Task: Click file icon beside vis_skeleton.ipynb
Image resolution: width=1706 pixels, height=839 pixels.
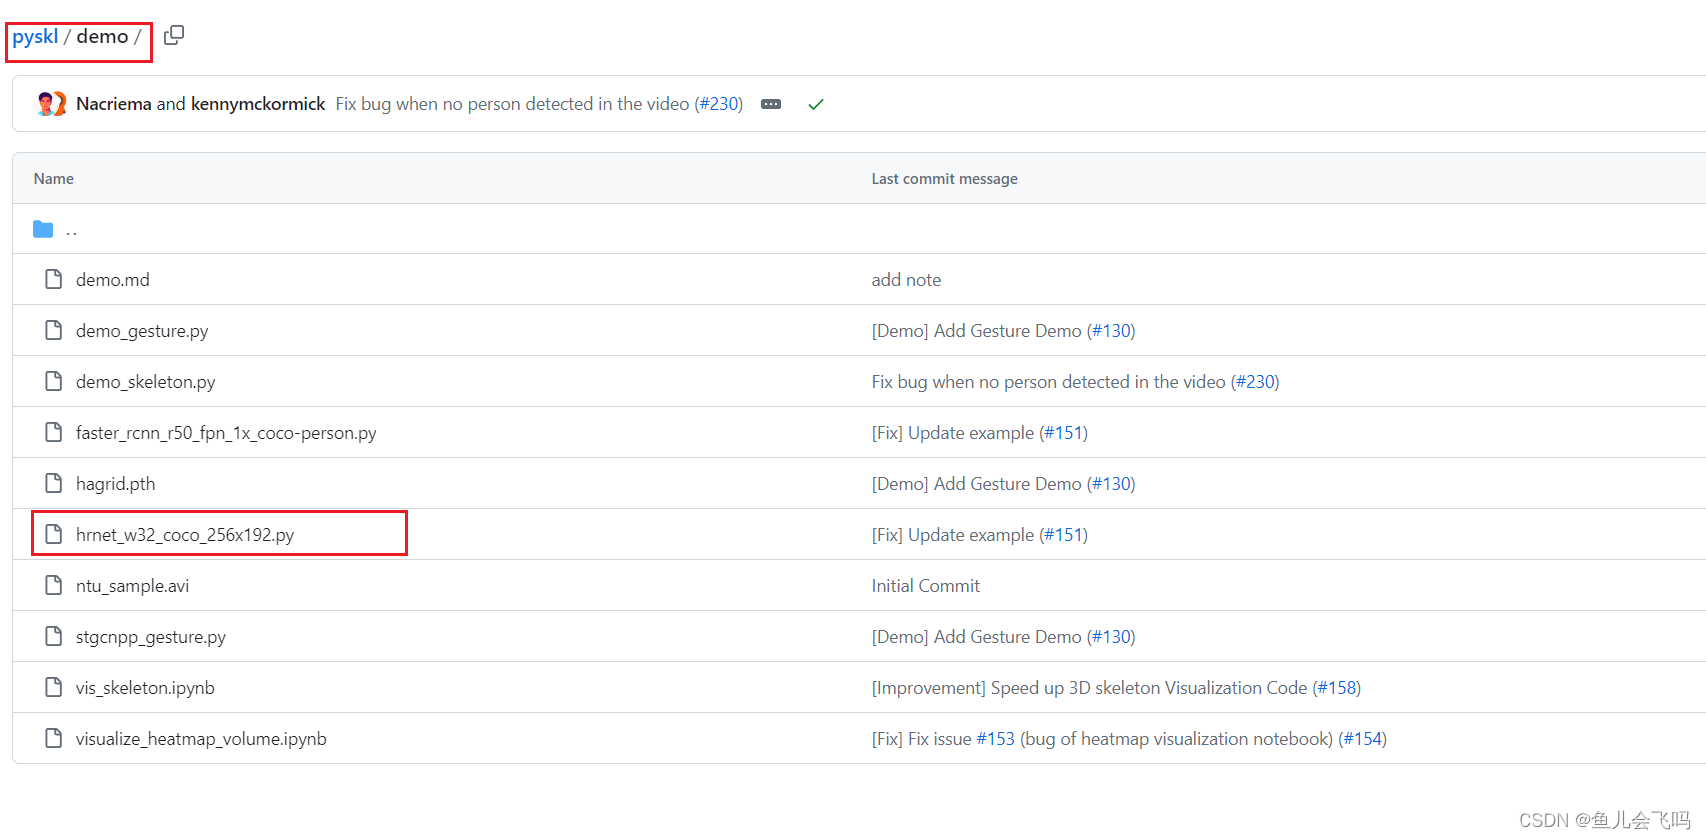Action: point(54,688)
